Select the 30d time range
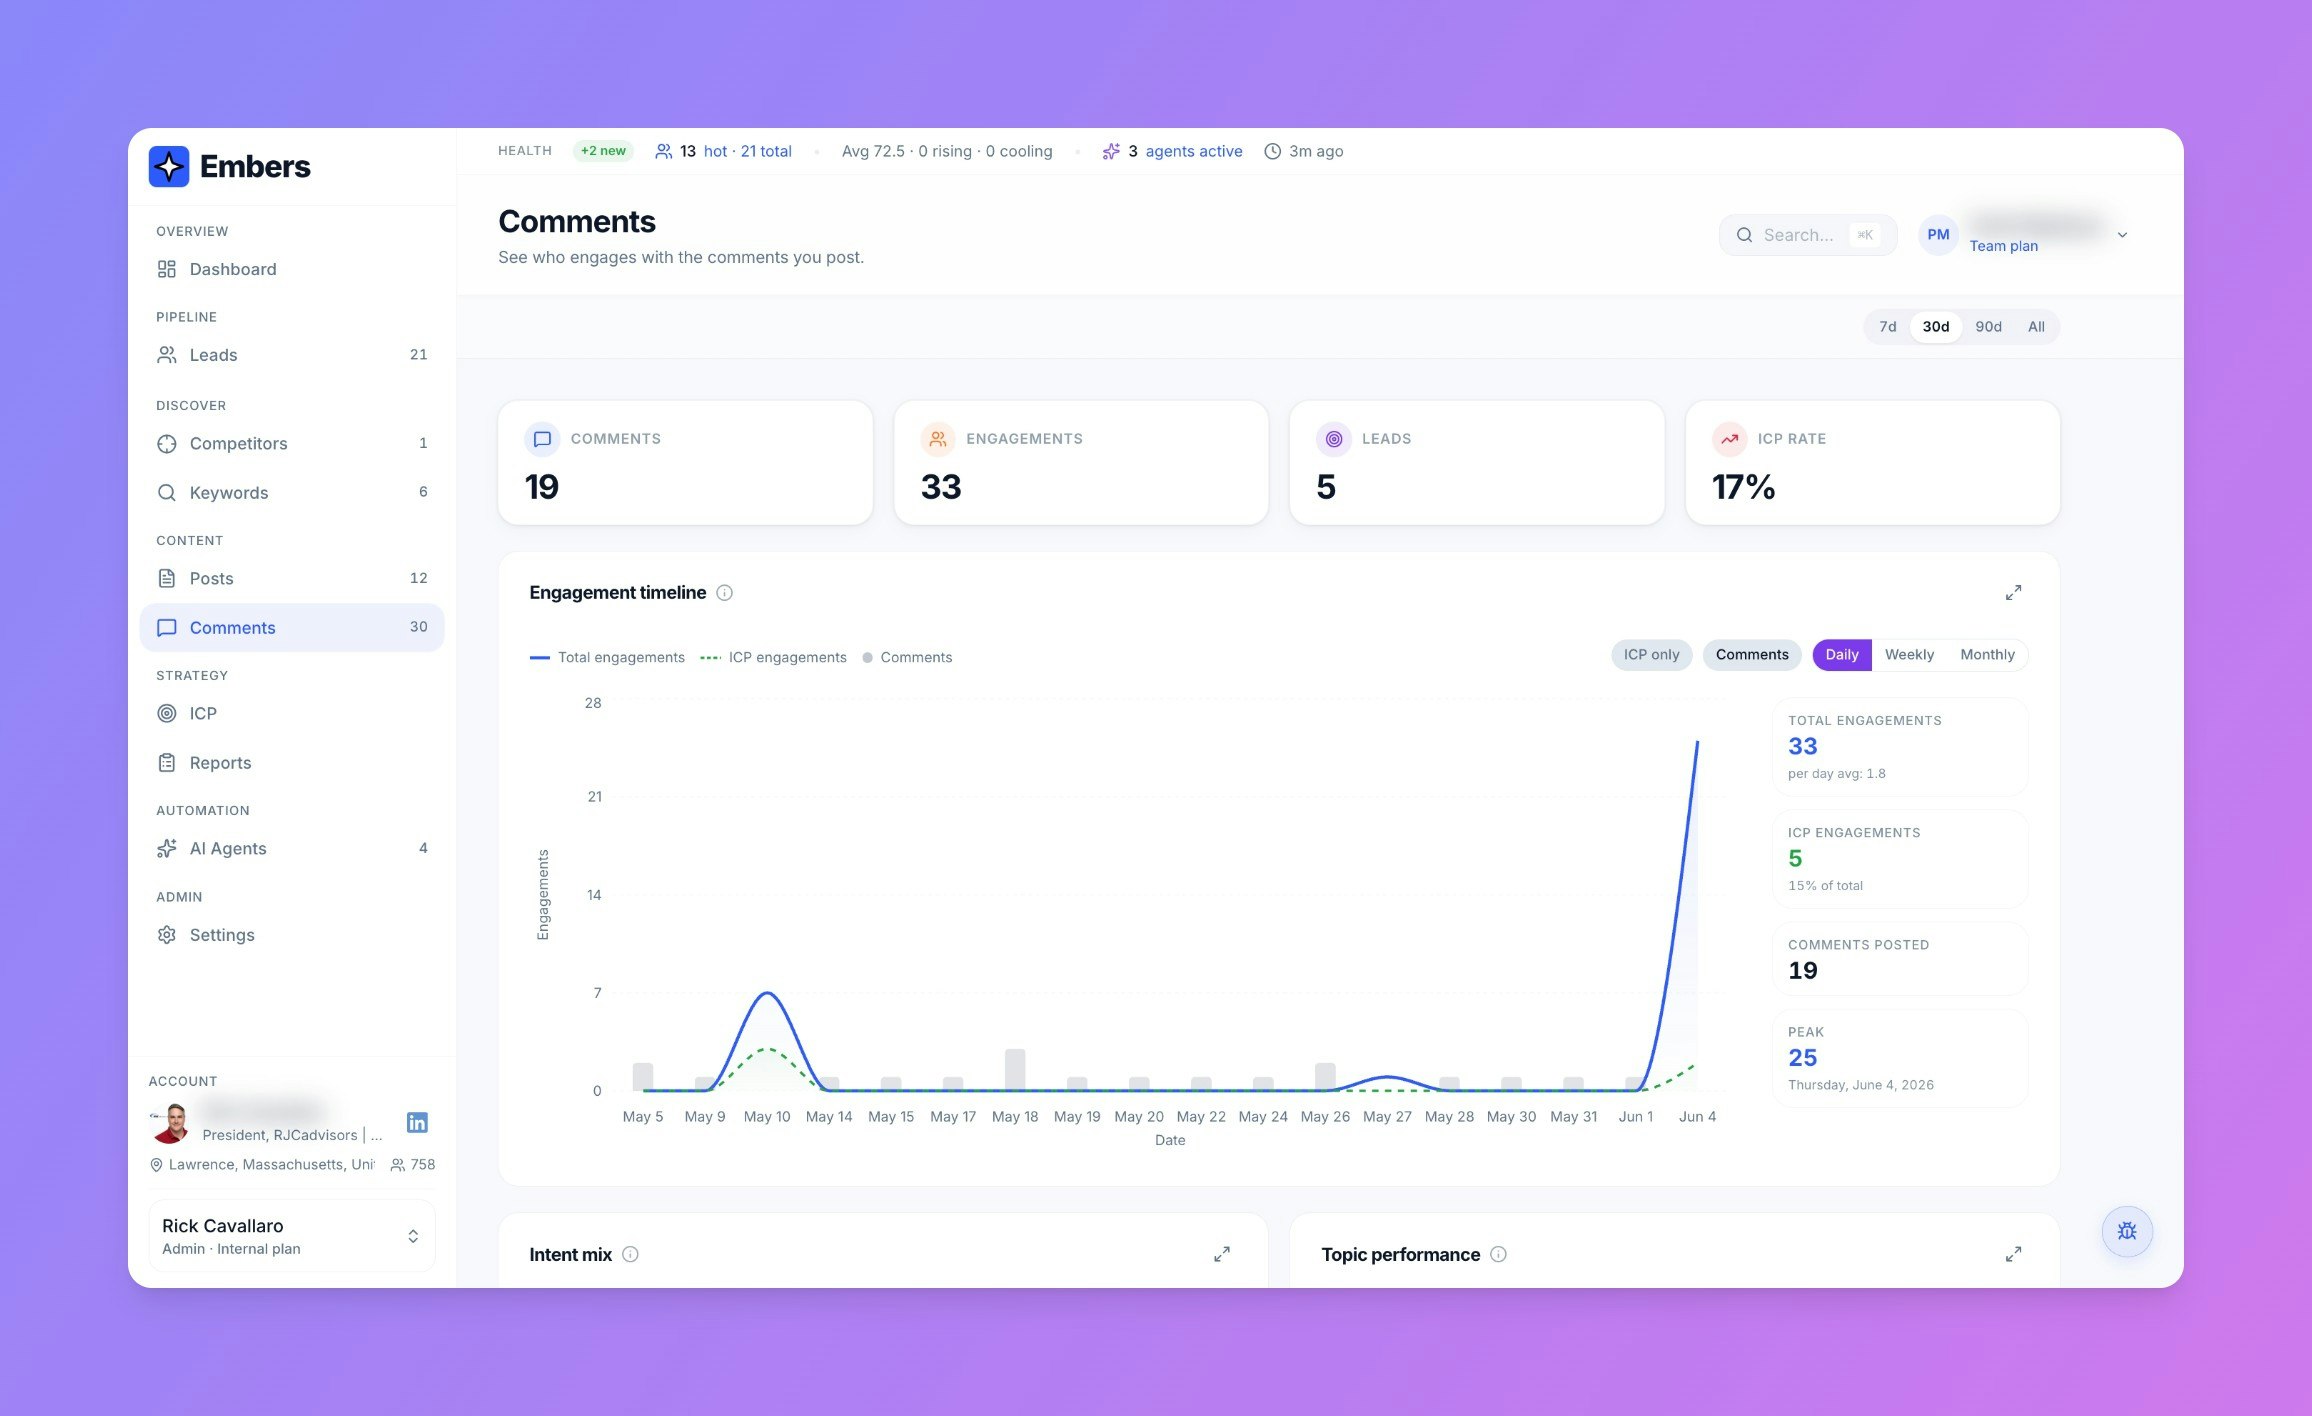The image size is (2312, 1416). pyautogui.click(x=1935, y=327)
